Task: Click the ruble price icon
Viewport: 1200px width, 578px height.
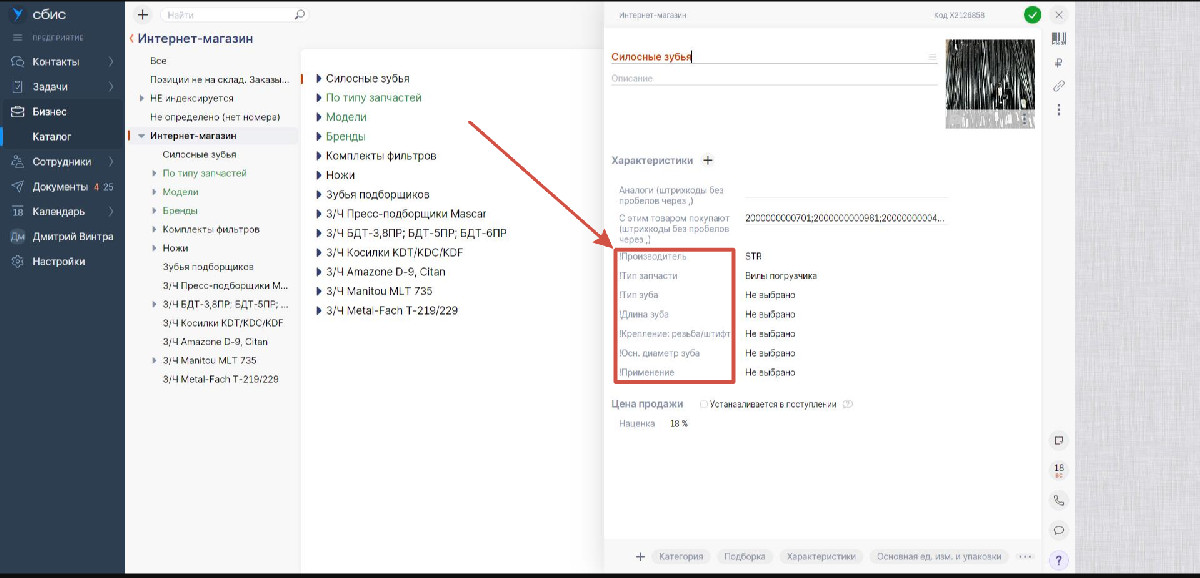Action: click(1059, 62)
